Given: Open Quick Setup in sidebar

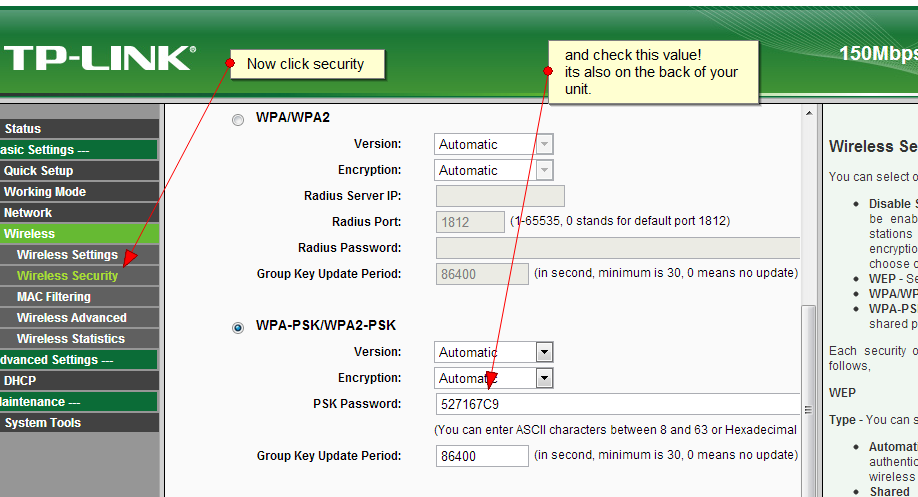Looking at the screenshot, I should tap(79, 171).
